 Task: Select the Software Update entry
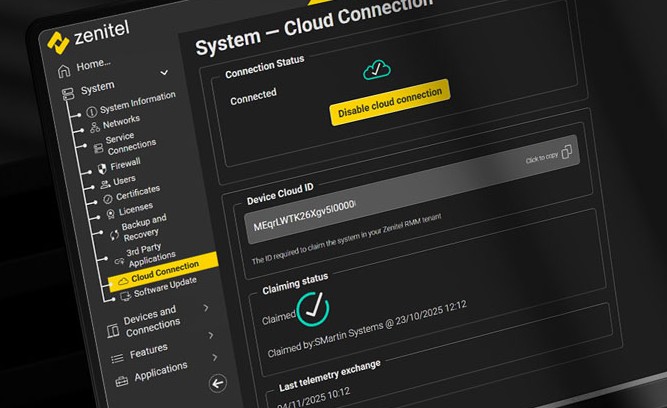point(165,287)
